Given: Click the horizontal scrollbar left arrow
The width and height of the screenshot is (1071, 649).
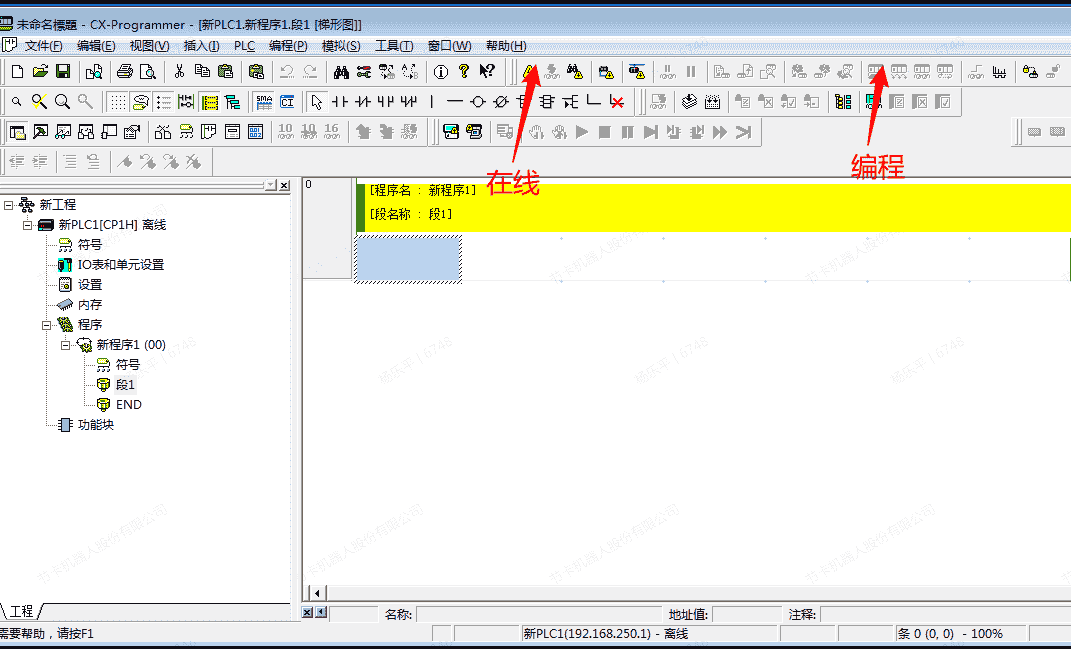Looking at the screenshot, I should 317,593.
